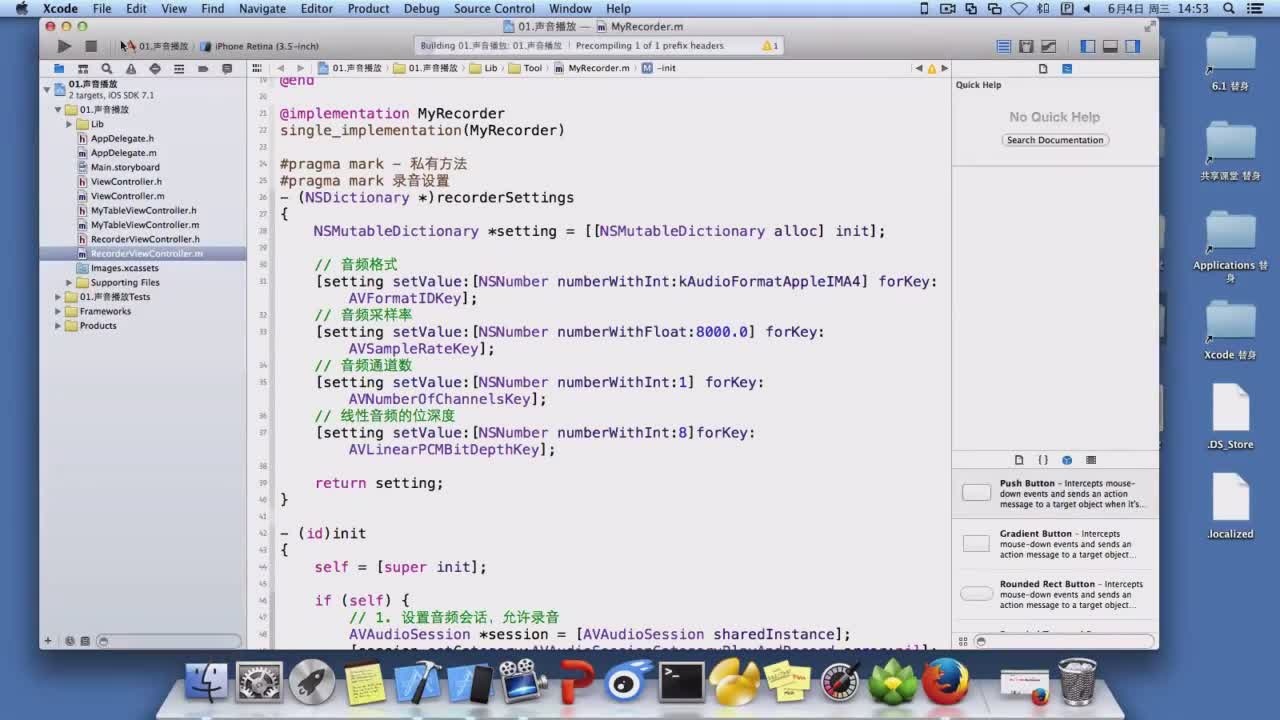Image resolution: width=1280 pixels, height=720 pixels.
Task: Open the Tool folder in jump bar
Action: (x=525, y=68)
